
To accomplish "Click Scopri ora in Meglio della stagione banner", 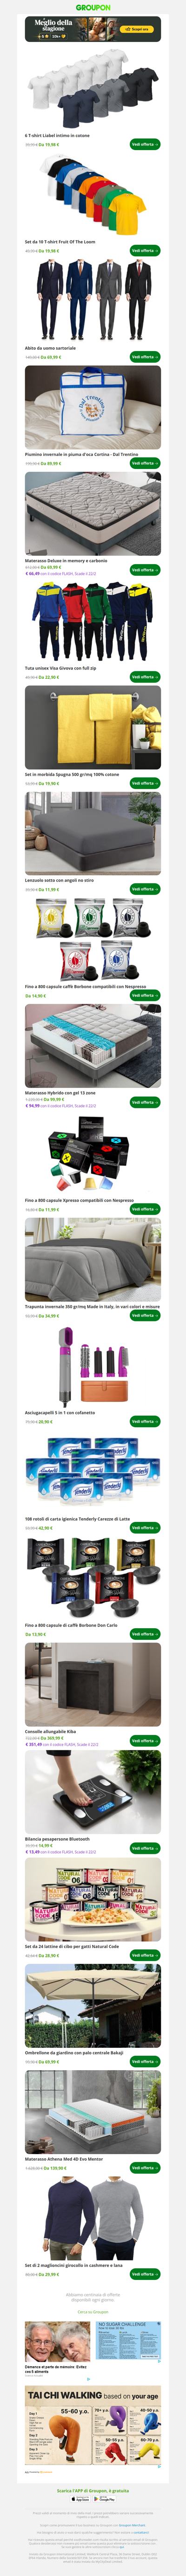I will [x=139, y=29].
